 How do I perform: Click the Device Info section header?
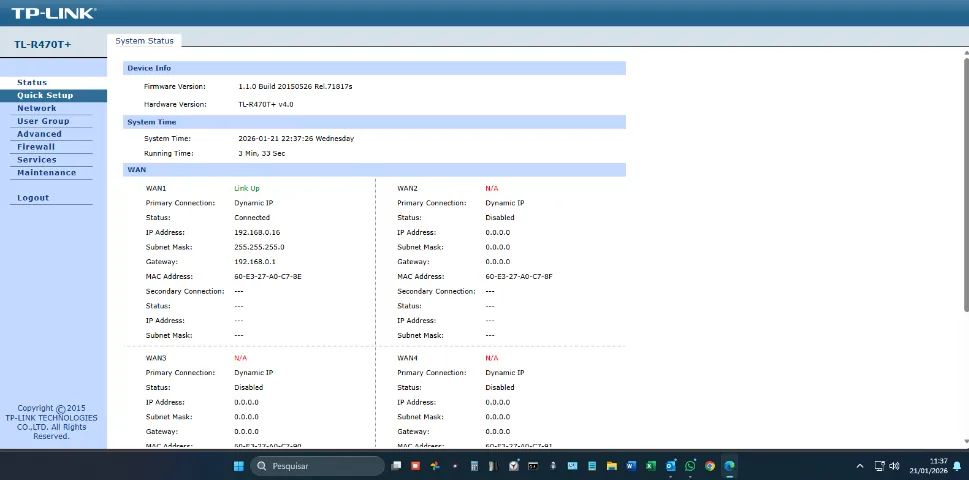click(x=374, y=68)
